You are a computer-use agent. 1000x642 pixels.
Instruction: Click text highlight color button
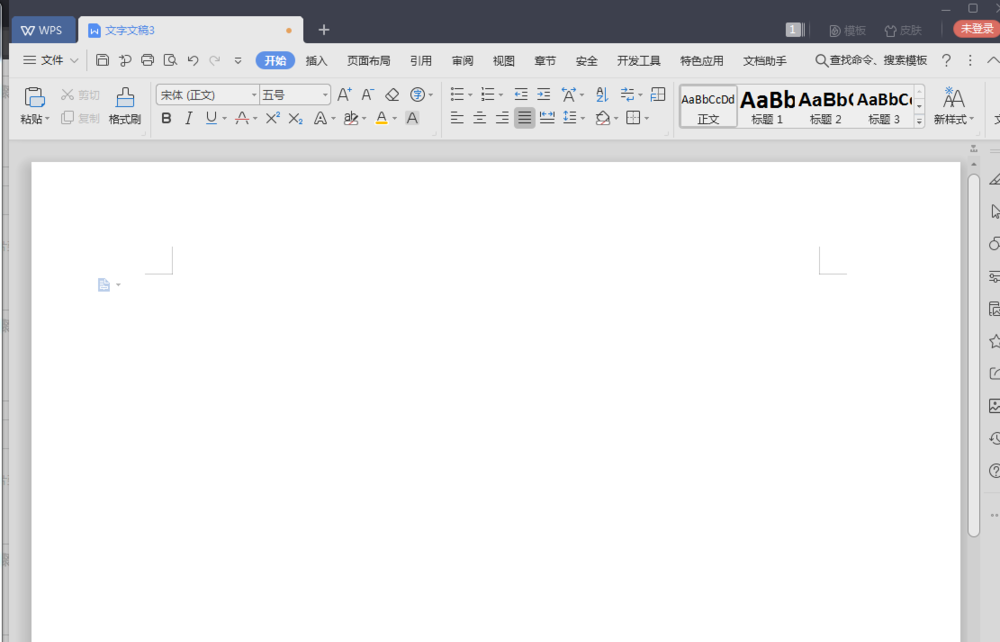pyautogui.click(x=351, y=118)
